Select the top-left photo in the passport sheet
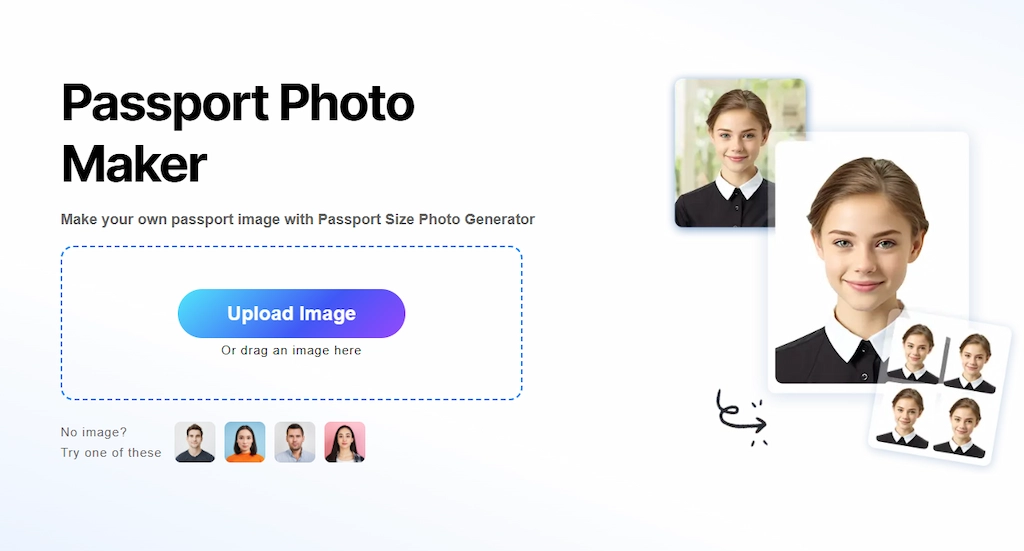The width and height of the screenshot is (1024, 551). coord(916,353)
